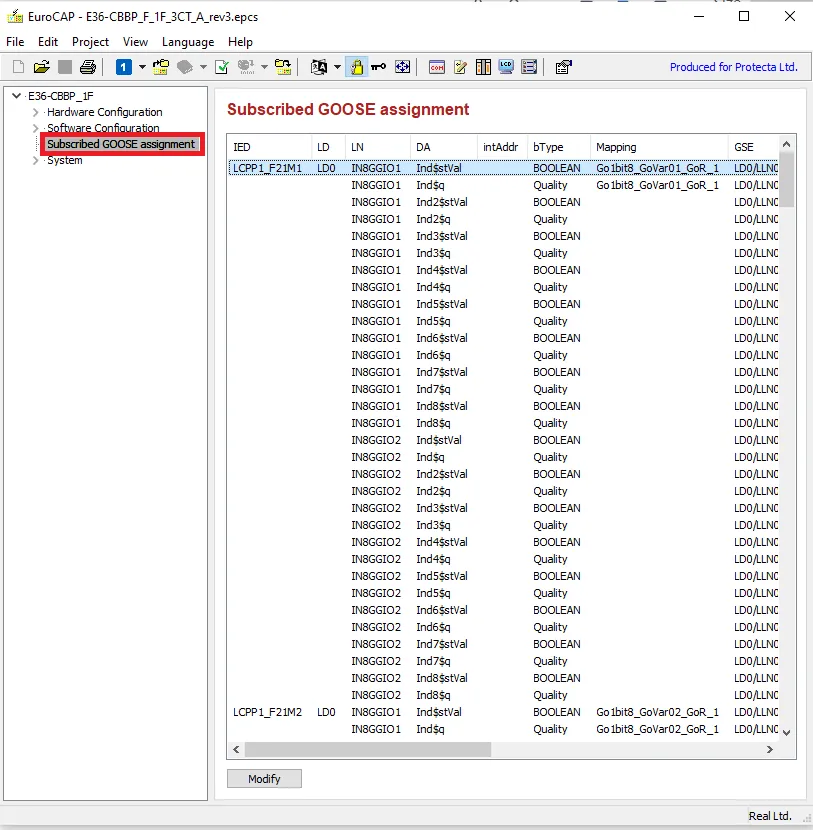This screenshot has width=813, height=830.
Task: Click the intAddr column header
Action: tap(502, 147)
